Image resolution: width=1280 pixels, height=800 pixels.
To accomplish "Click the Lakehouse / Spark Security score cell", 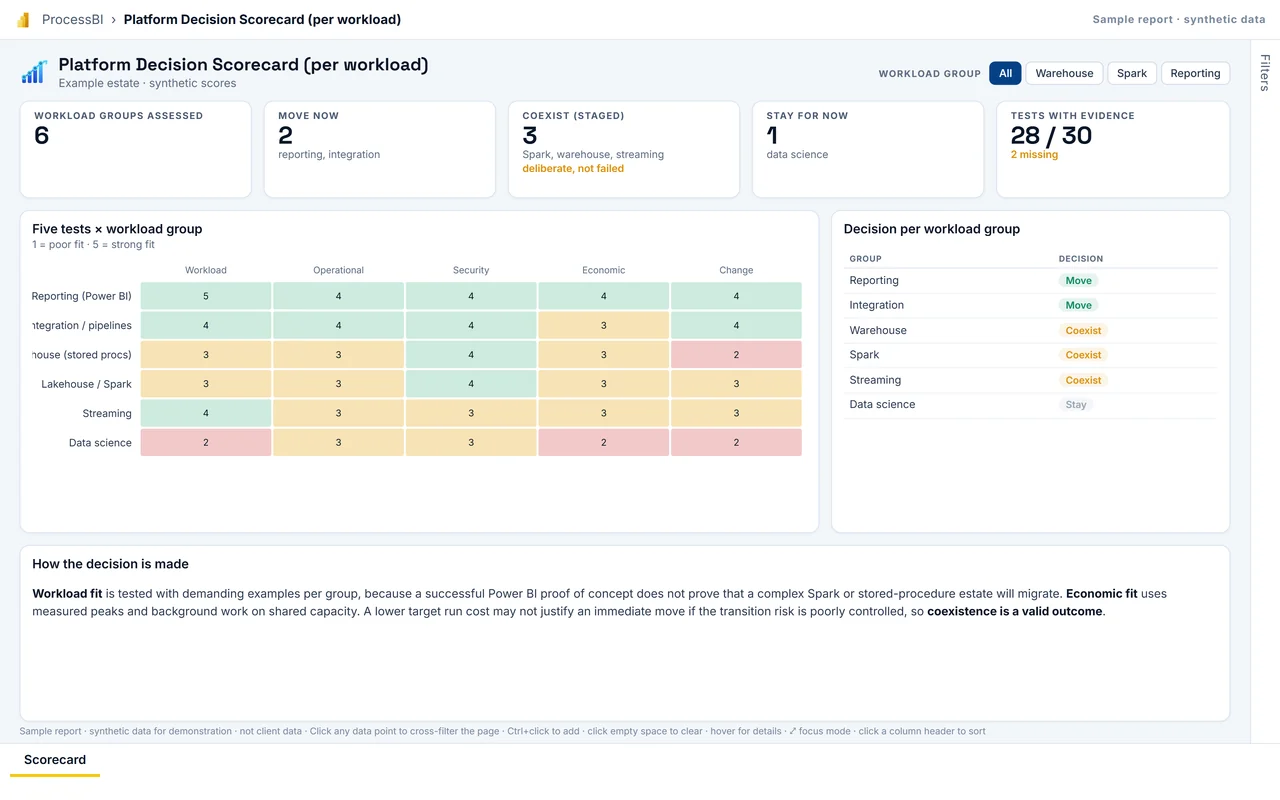I will pos(471,384).
